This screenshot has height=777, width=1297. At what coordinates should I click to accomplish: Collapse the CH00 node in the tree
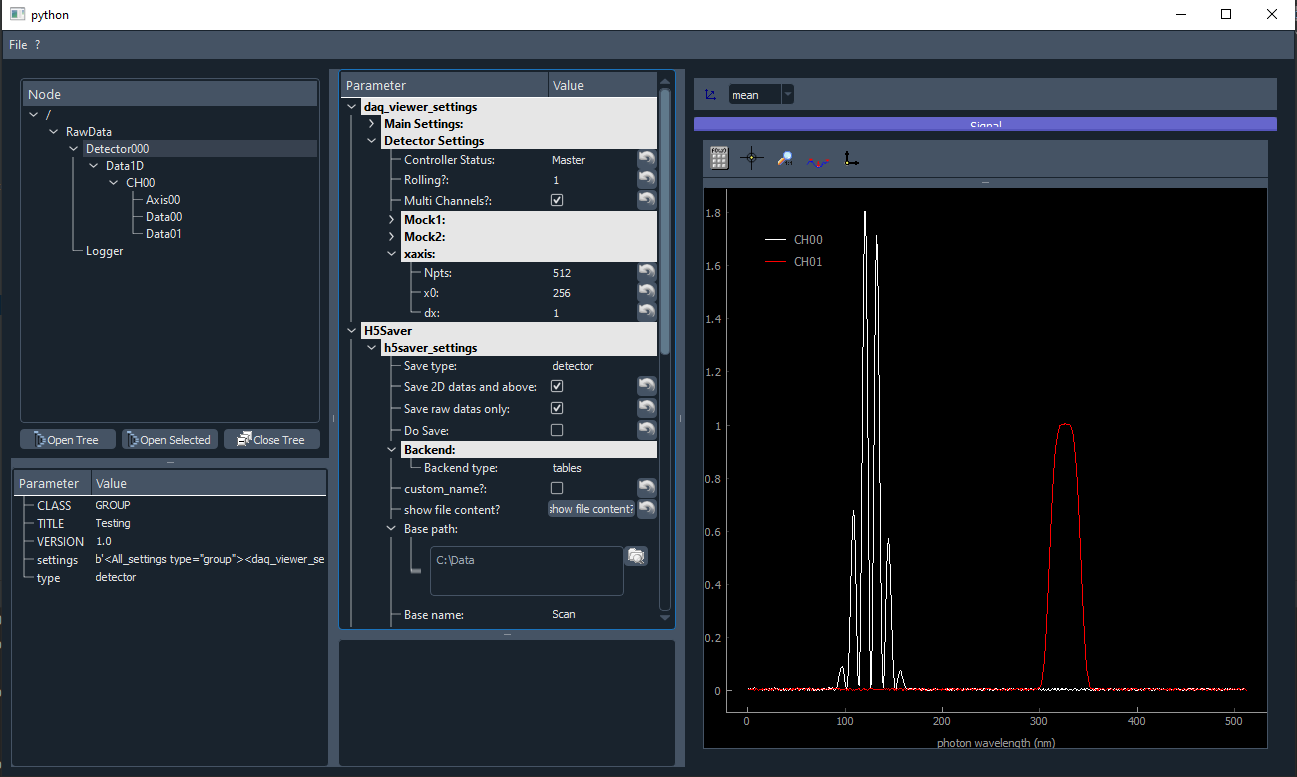tap(114, 183)
